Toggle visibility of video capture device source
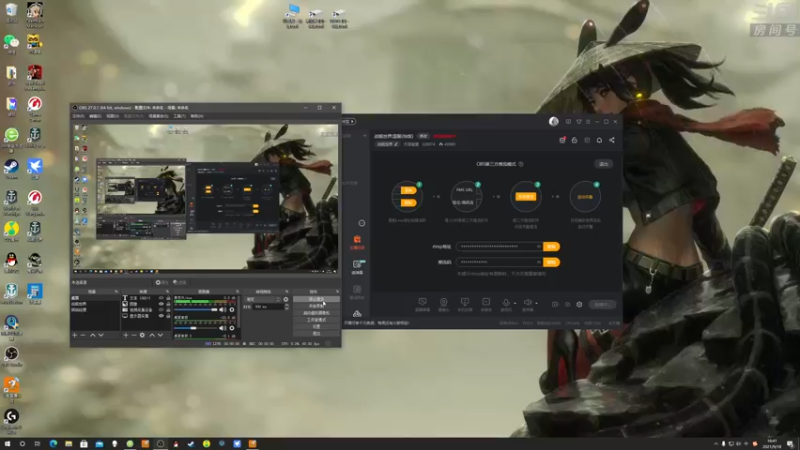The height and width of the screenshot is (450, 800). (161, 310)
